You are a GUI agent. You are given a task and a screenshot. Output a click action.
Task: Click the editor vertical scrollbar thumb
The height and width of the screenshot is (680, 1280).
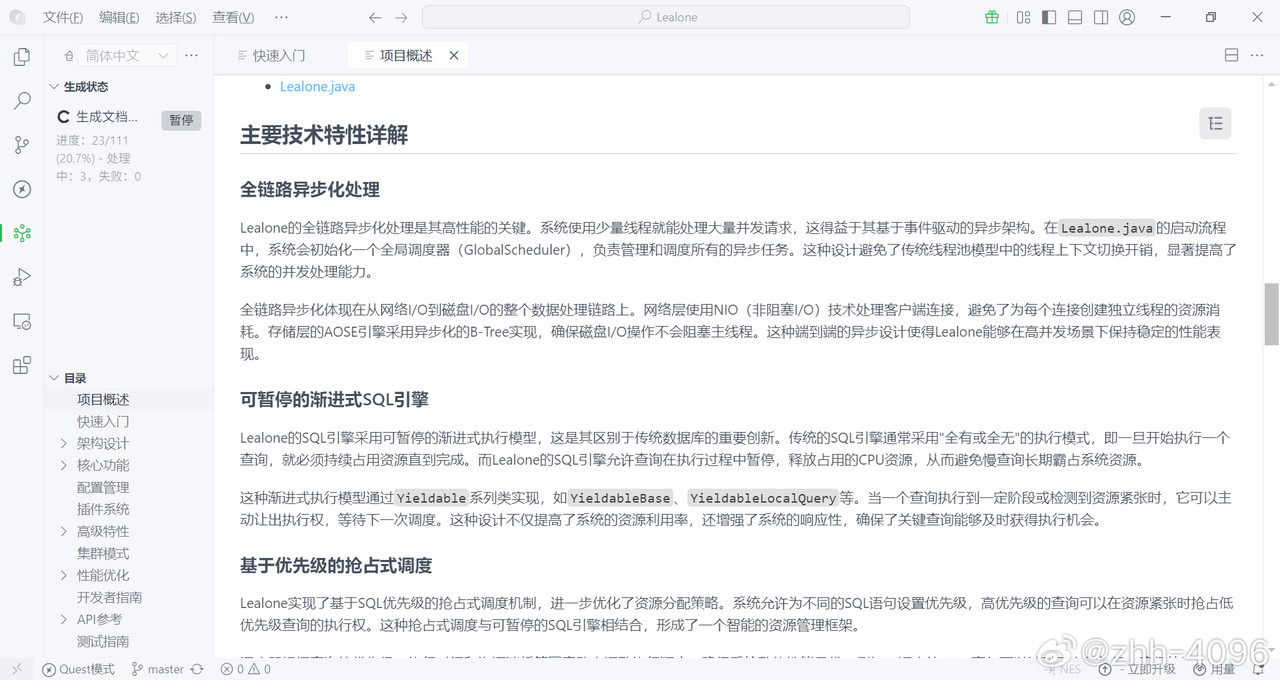[x=1272, y=313]
